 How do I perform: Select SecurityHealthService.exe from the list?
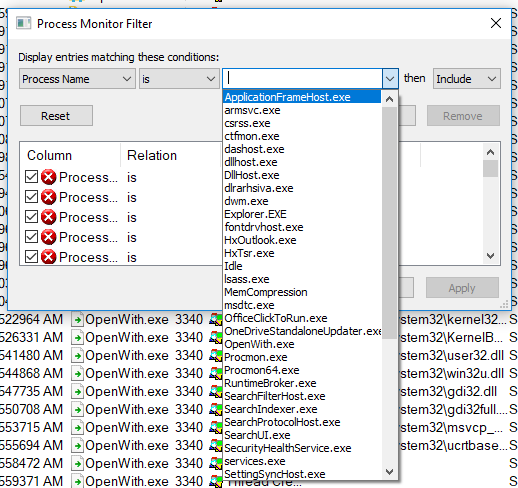tap(302, 448)
